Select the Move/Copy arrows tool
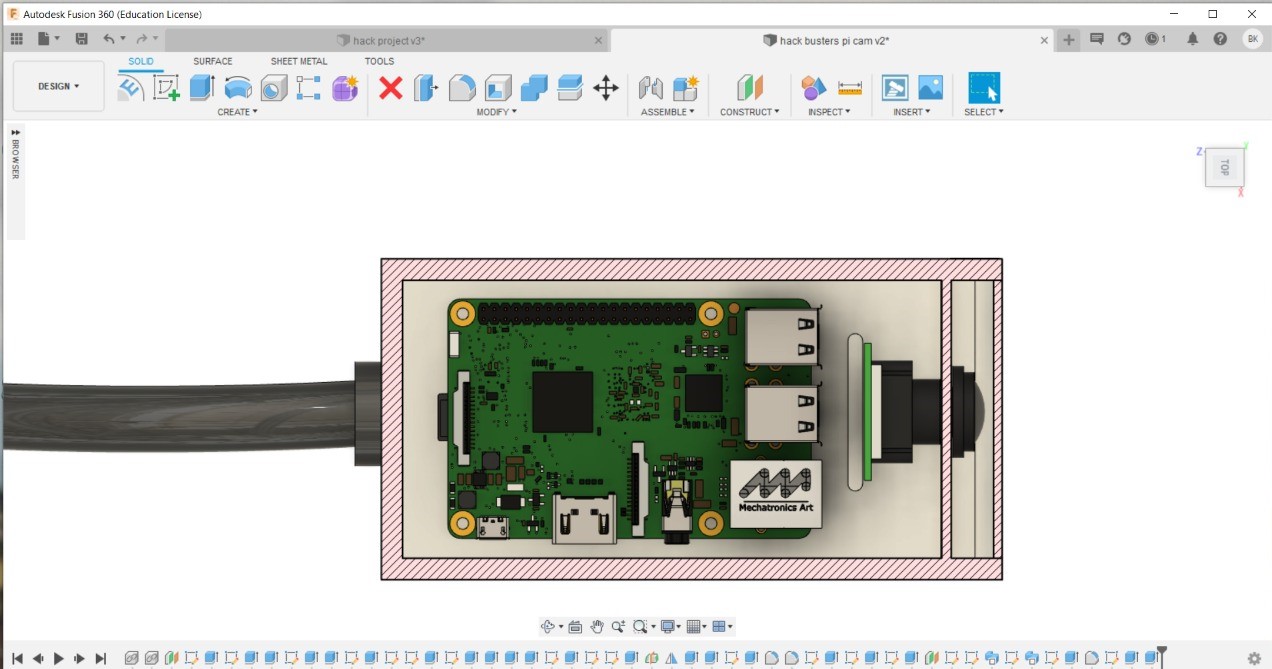The image size is (1272, 669). click(x=606, y=88)
